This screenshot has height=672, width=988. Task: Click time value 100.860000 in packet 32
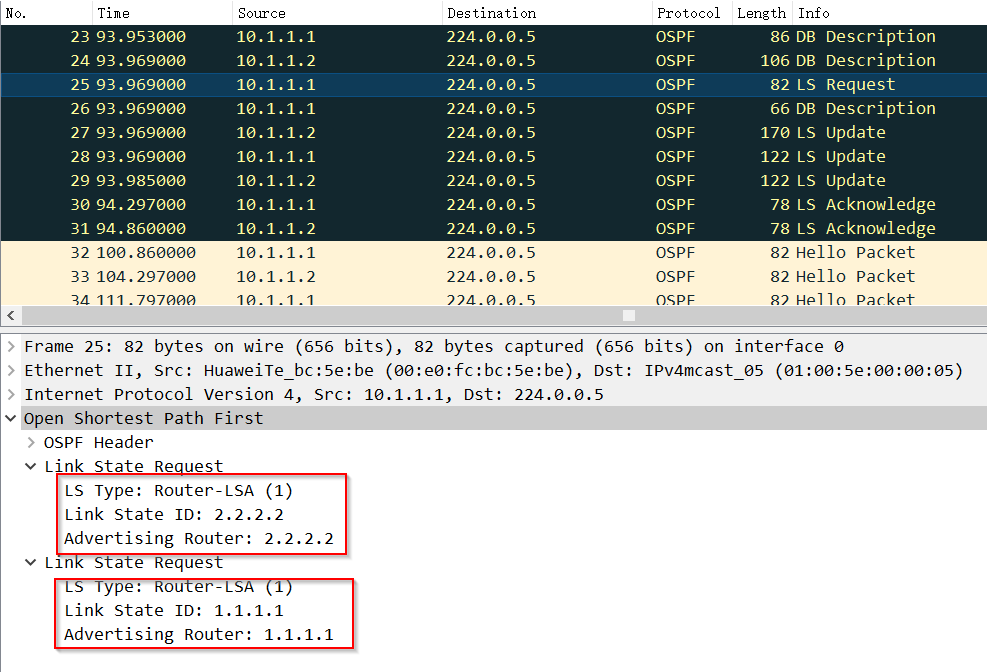coord(146,252)
